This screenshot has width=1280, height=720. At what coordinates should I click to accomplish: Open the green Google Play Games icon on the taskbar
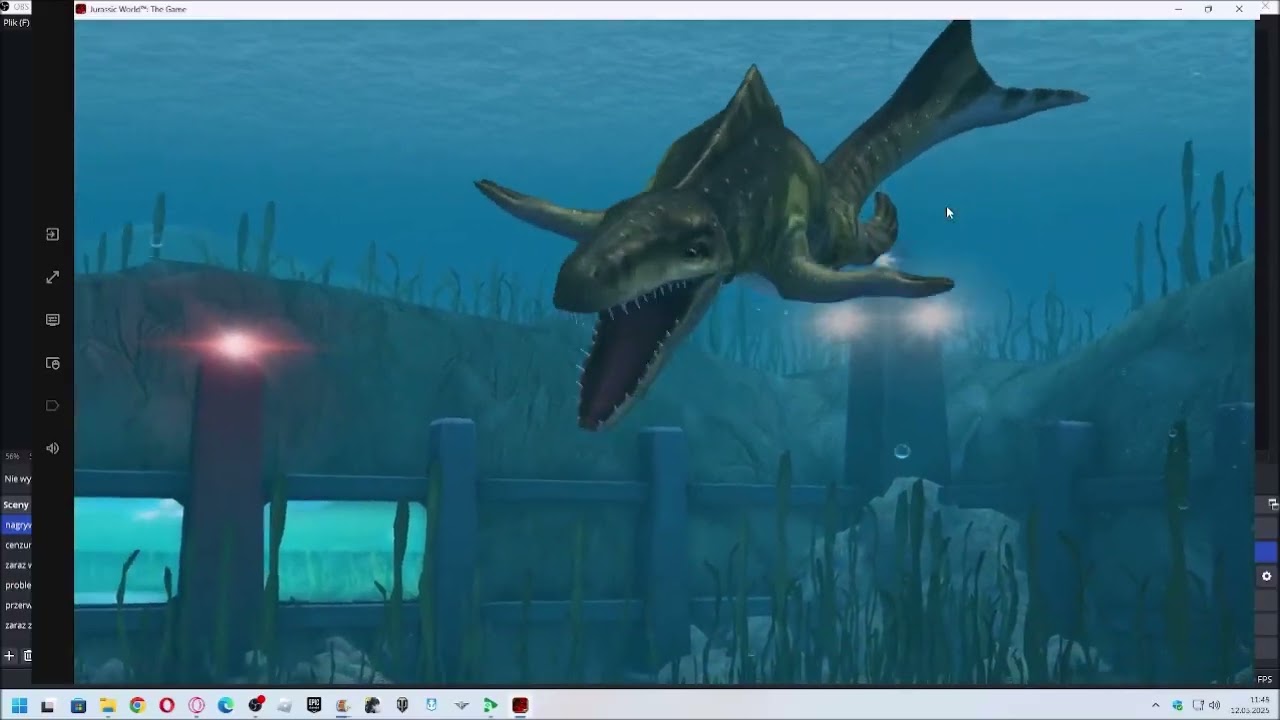pos(490,706)
